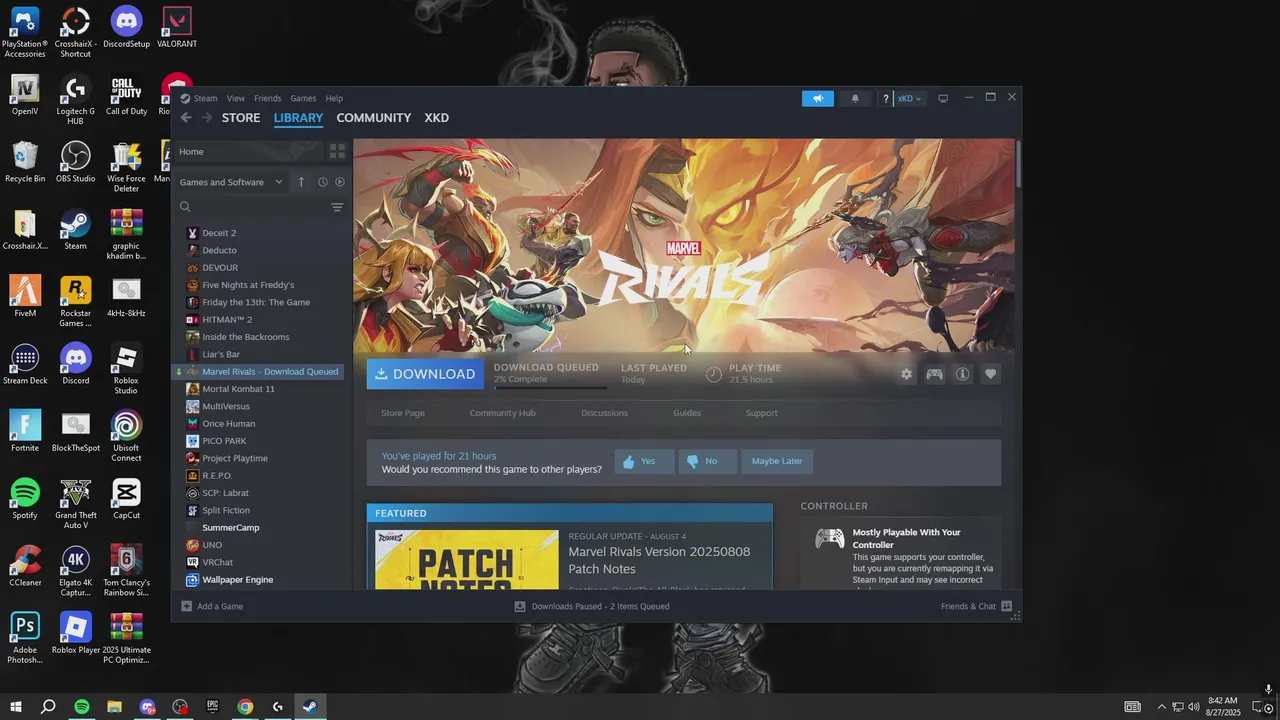Switch to Big Picture mode icon
Image resolution: width=1280 pixels, height=720 pixels.
pos(943,98)
